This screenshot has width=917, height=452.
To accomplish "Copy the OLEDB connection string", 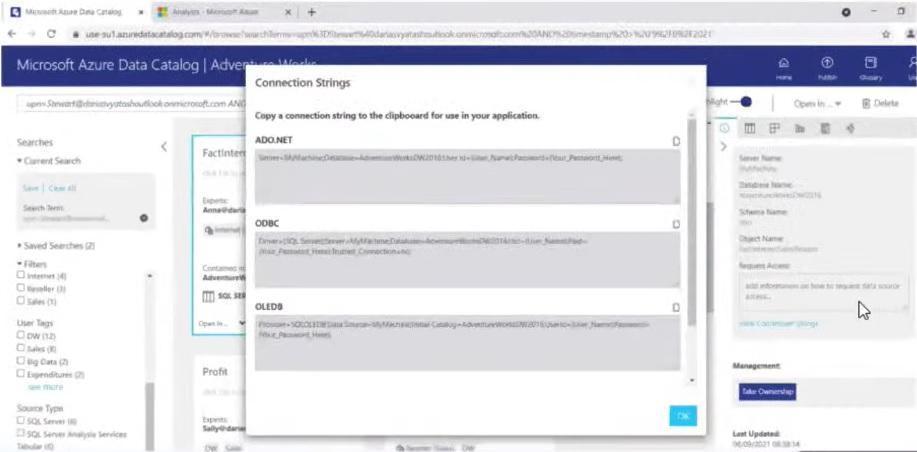I will tap(676, 307).
